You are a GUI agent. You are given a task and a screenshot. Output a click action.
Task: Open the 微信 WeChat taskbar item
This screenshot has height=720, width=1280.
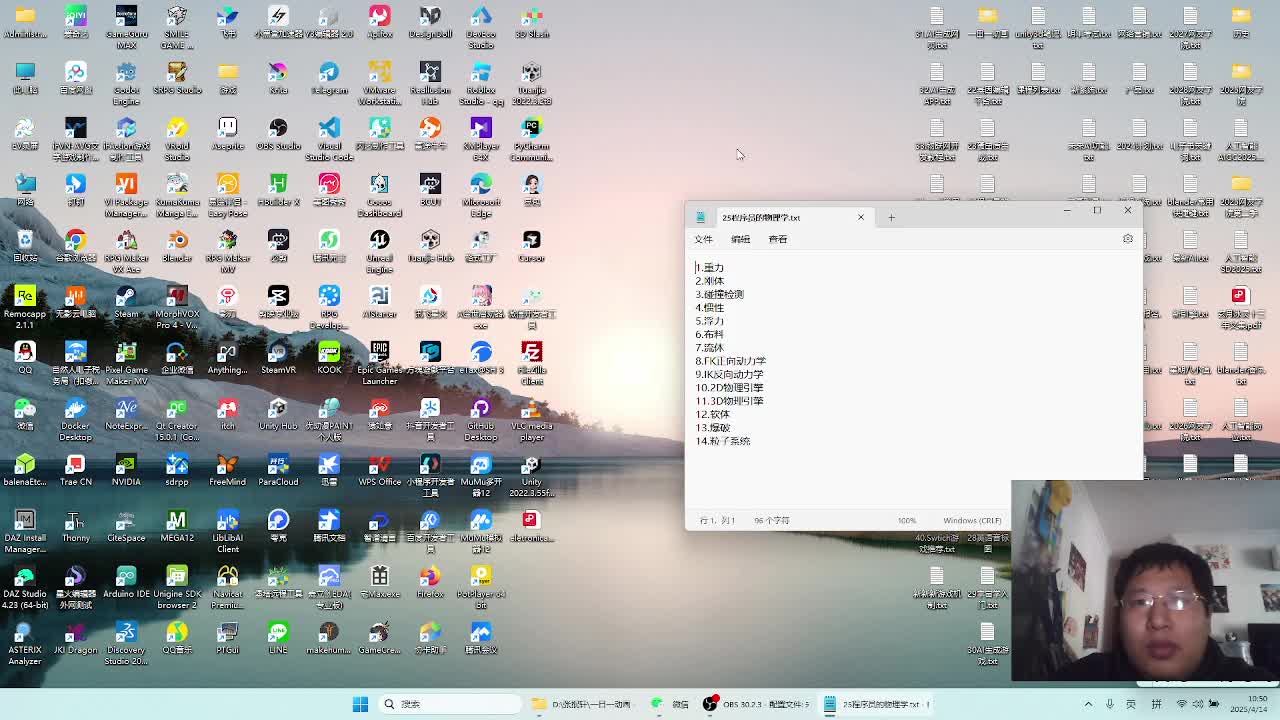click(x=670, y=704)
